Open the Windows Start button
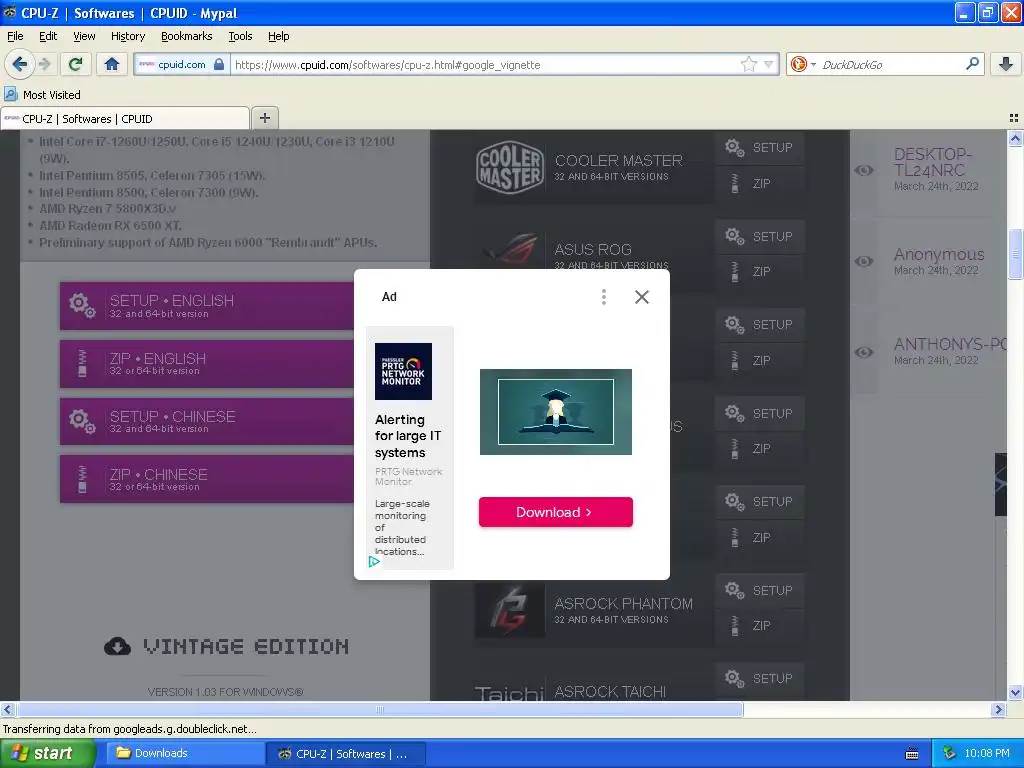 tap(46, 753)
